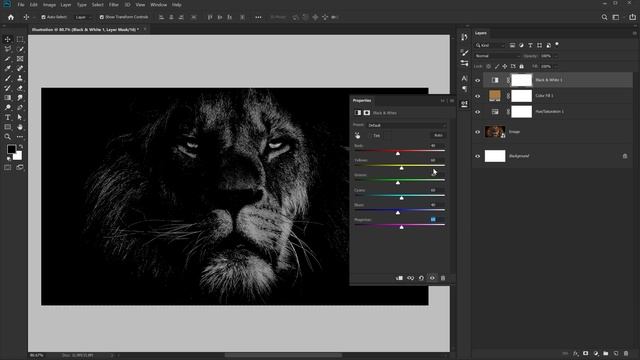640x360 pixels.
Task: Click the foreground color swatch
Action: [11, 149]
